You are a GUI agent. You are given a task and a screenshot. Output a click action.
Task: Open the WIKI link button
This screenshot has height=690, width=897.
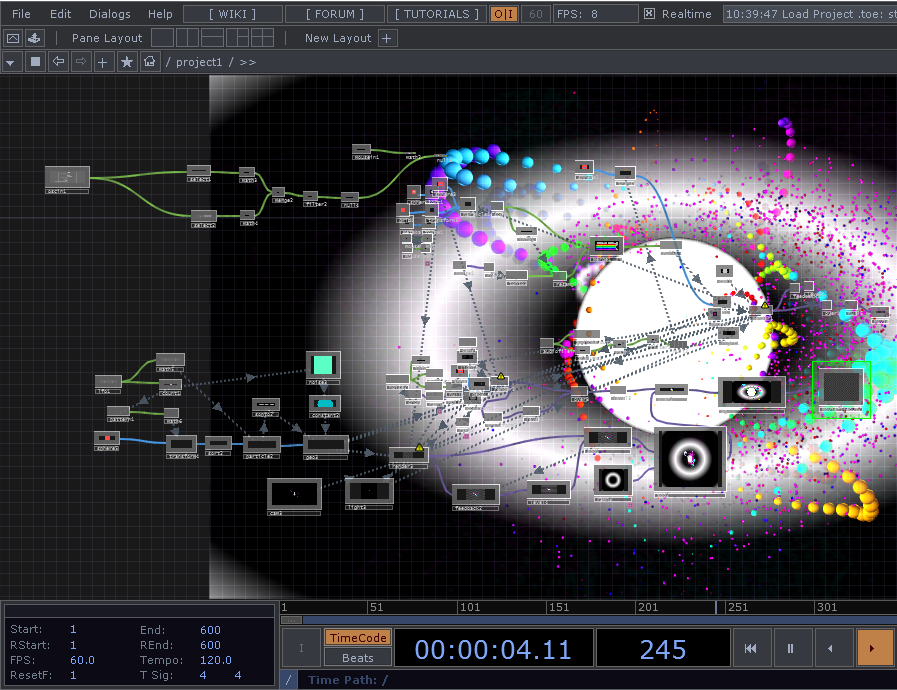(x=232, y=14)
